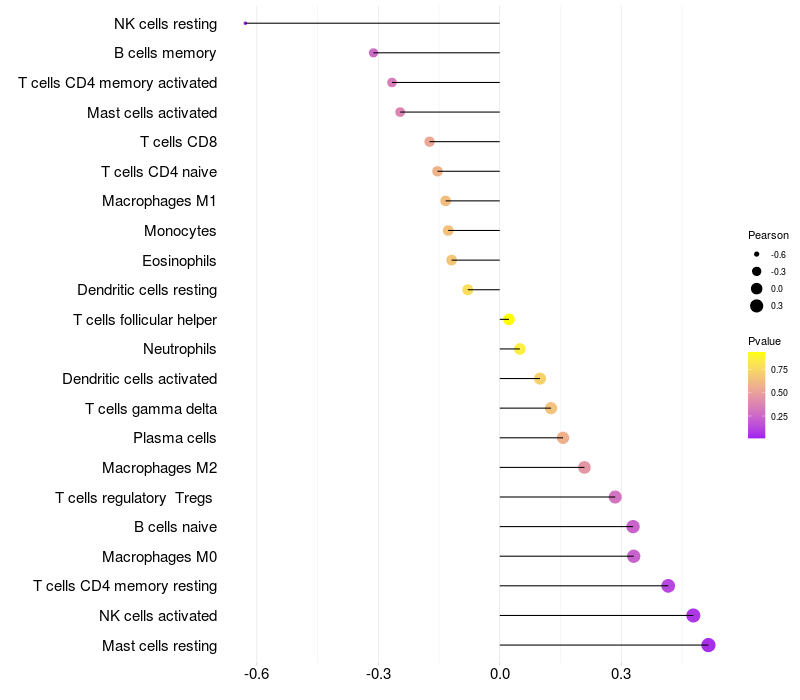Select the NK cells activated data point
Screen dimensions: 800x700
[x=693, y=616]
